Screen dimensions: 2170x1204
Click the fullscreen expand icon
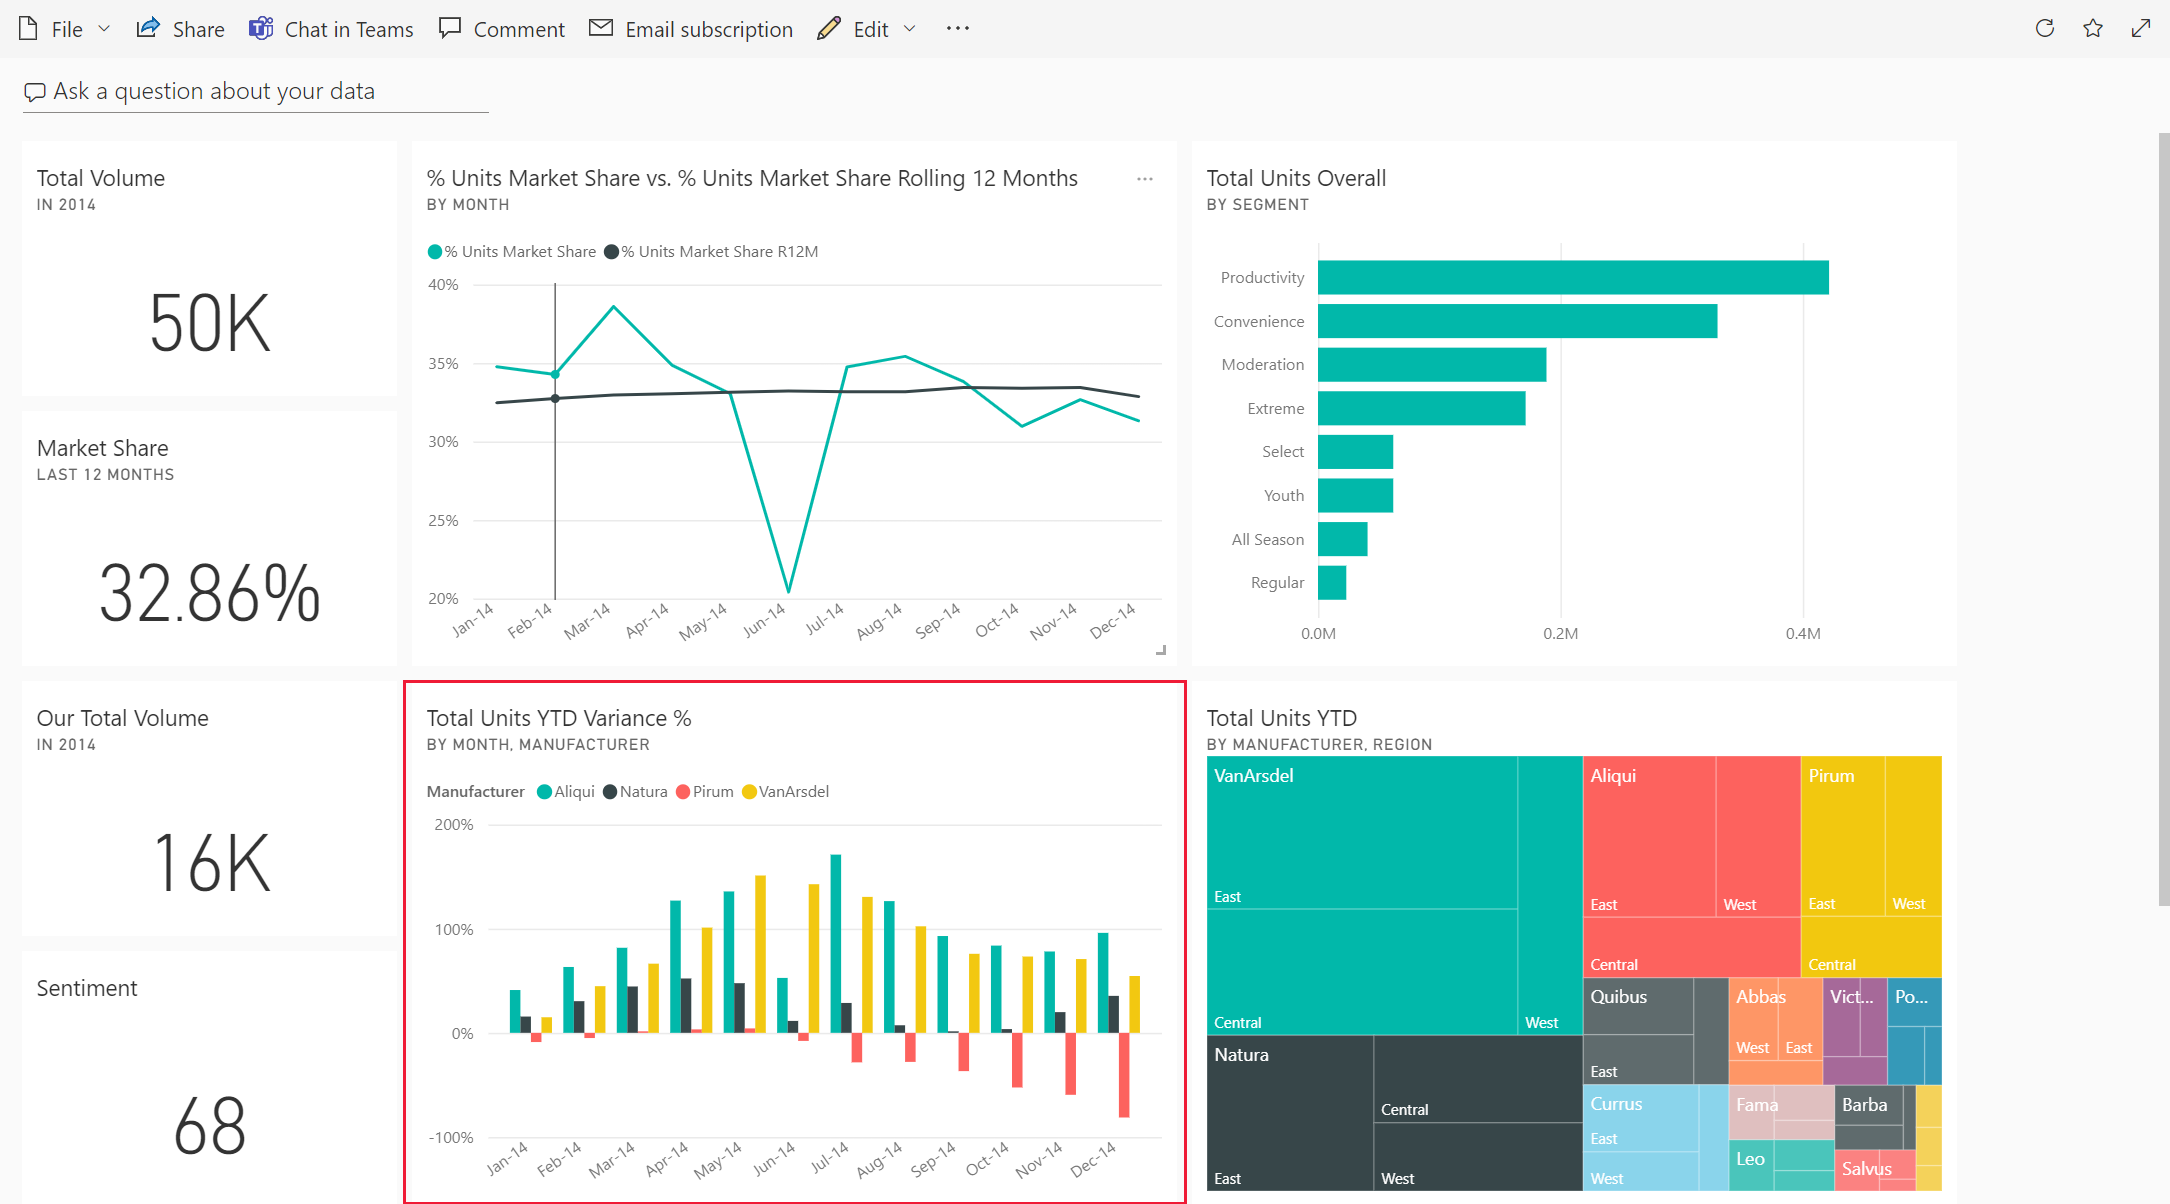point(2143,28)
